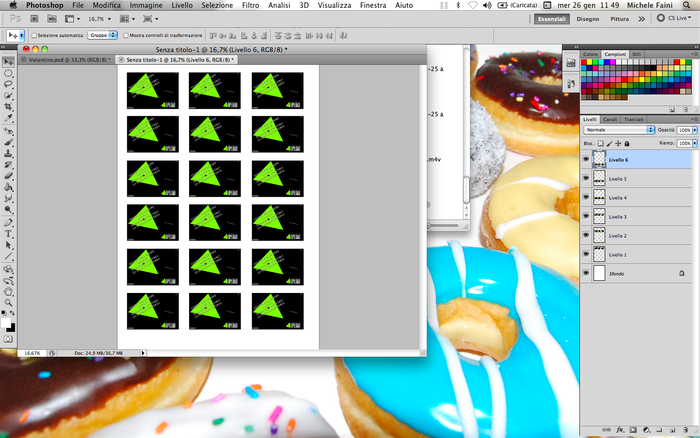Select the Zoom tool in toolbox

[8, 303]
